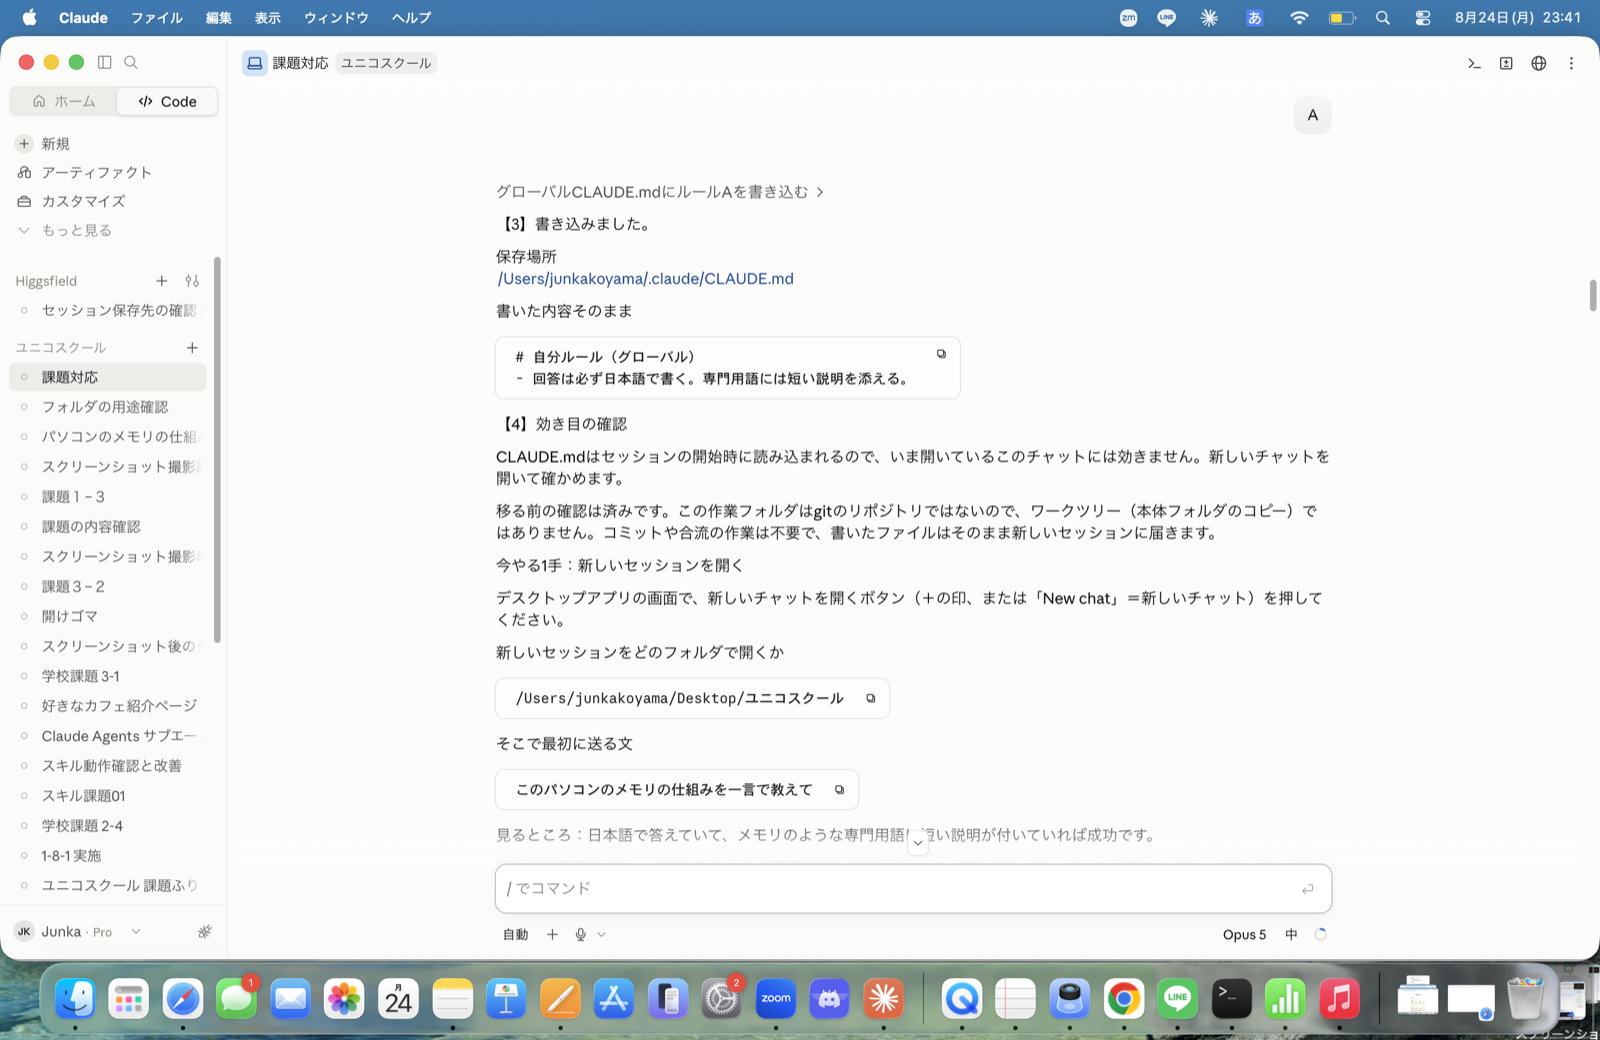The image size is (1600, 1040).
Task: Click the chat vertical scrollbar thumb
Action: 1593,296
